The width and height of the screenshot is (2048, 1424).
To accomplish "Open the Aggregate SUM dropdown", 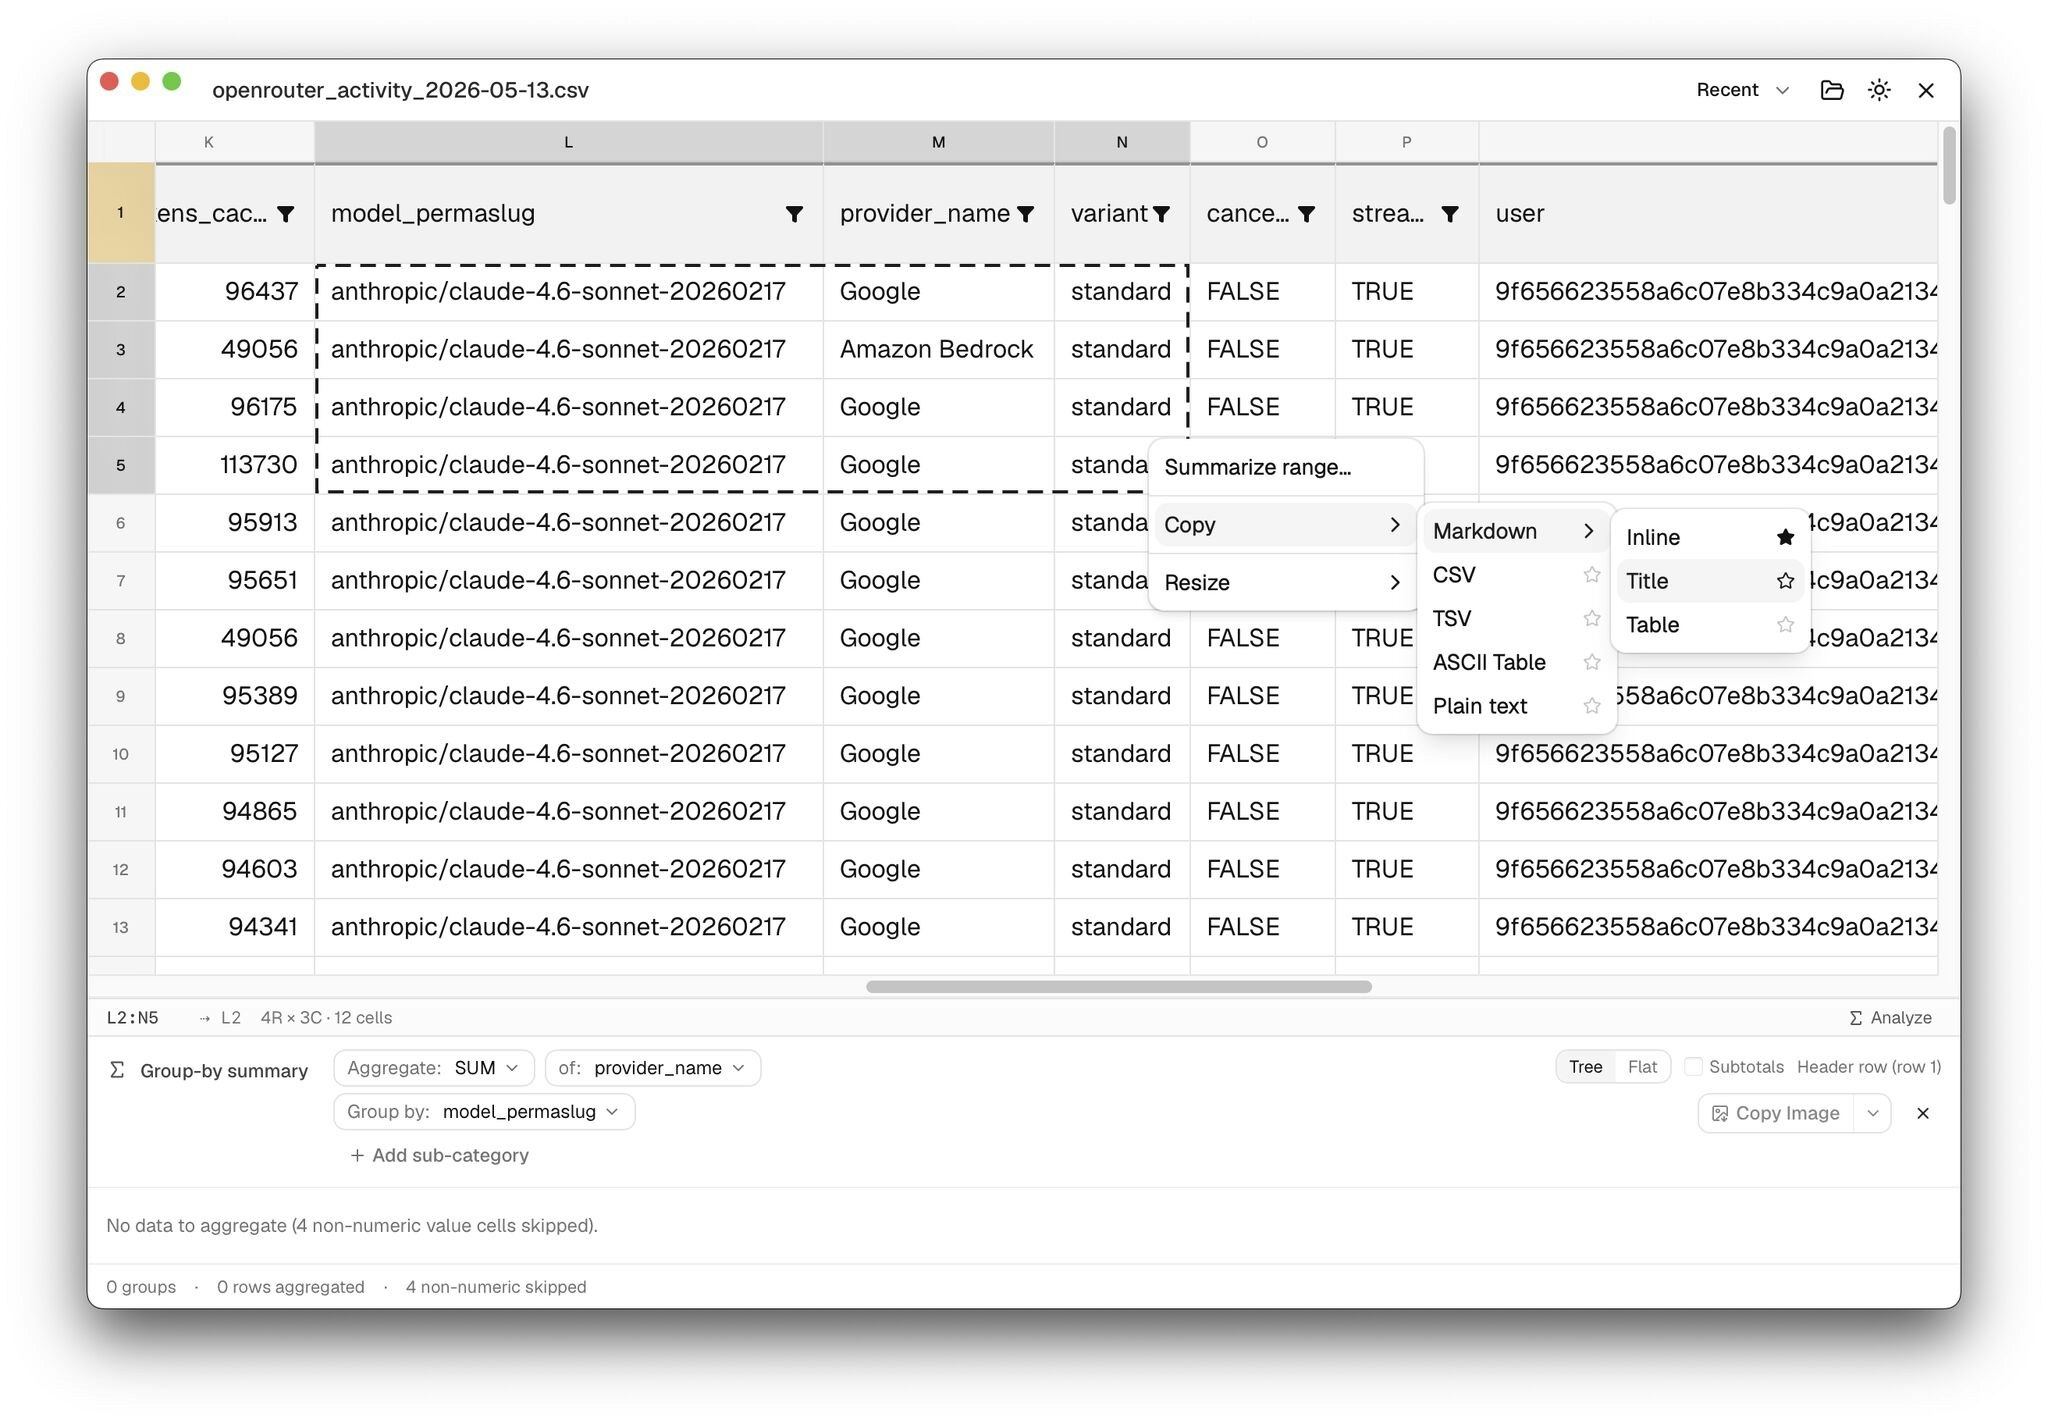I will click(433, 1068).
